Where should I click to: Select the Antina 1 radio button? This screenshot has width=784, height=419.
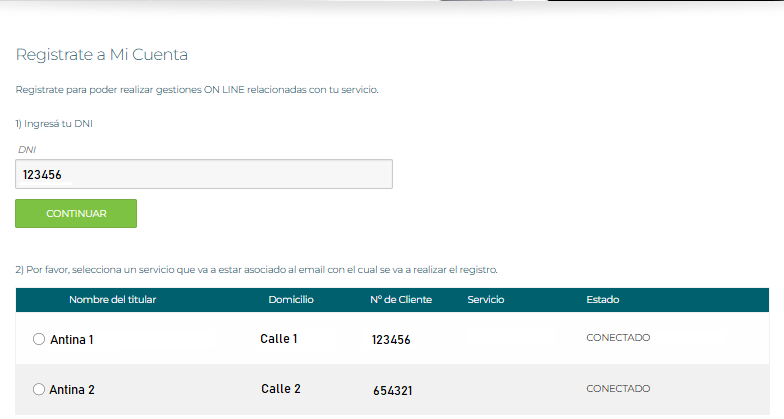(39, 339)
